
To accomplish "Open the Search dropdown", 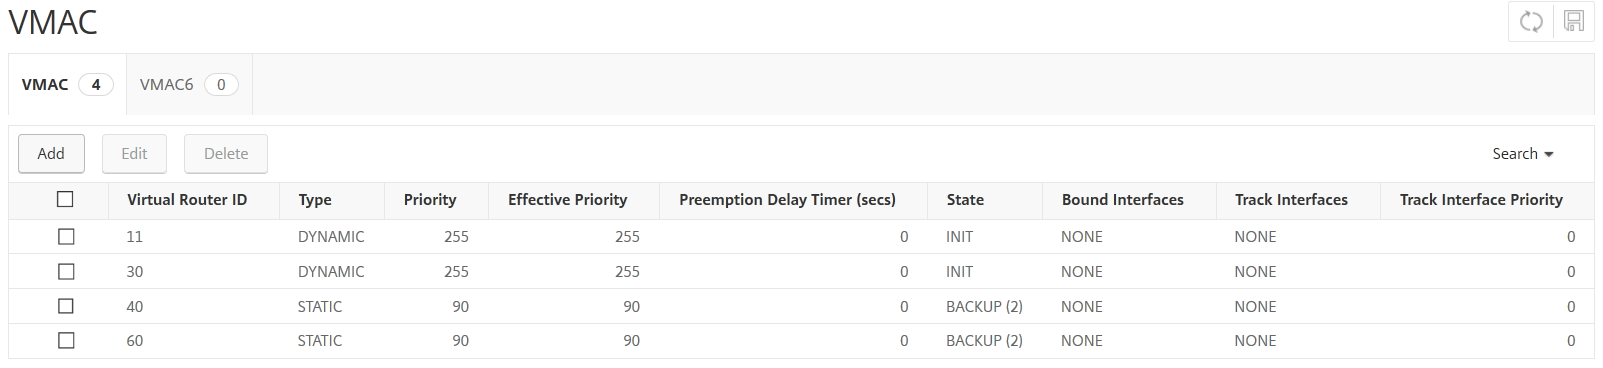I will (1523, 154).
